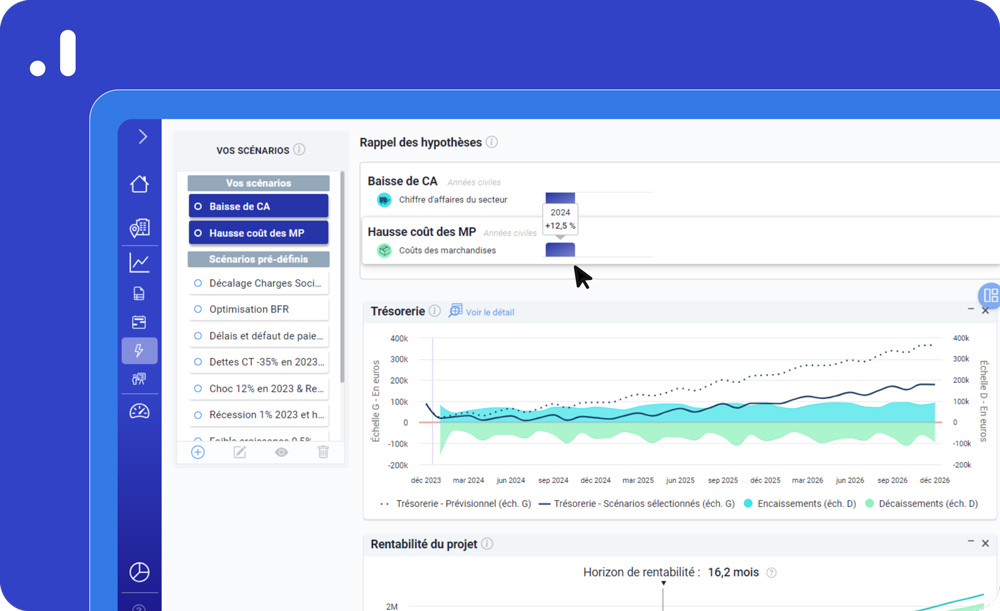Click the Hausse coût des MP hypothesis heading

[x=422, y=232]
